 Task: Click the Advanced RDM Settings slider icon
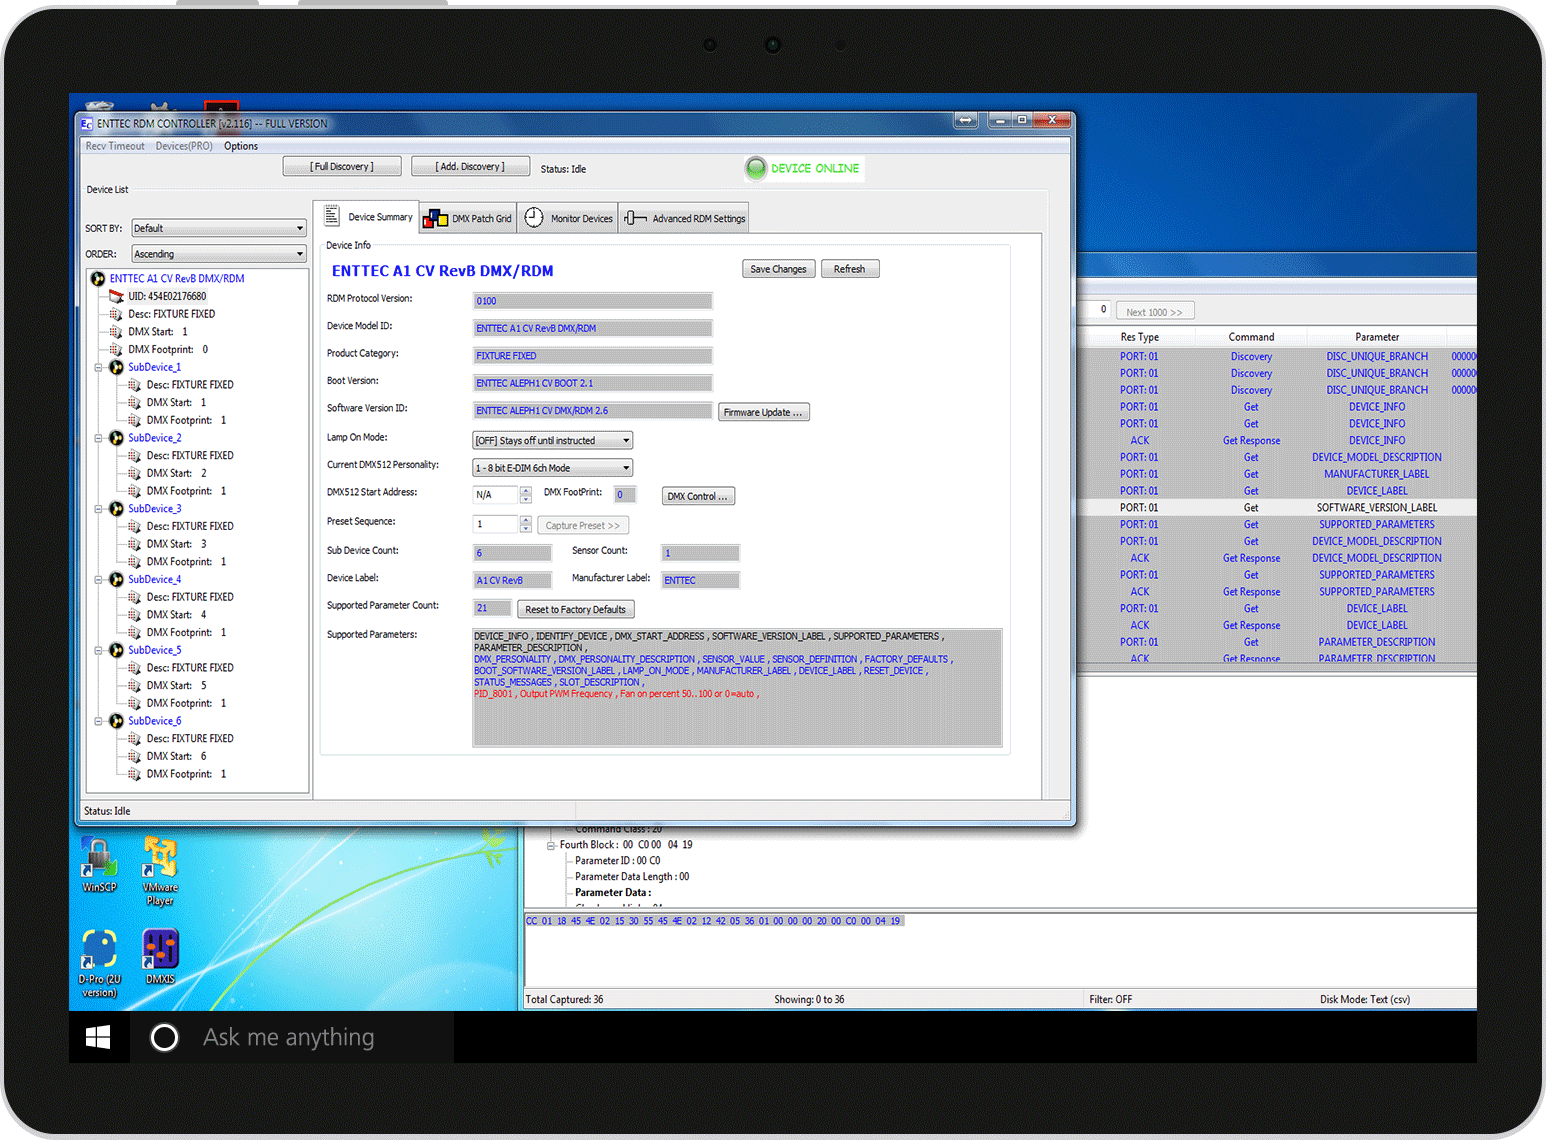click(635, 218)
